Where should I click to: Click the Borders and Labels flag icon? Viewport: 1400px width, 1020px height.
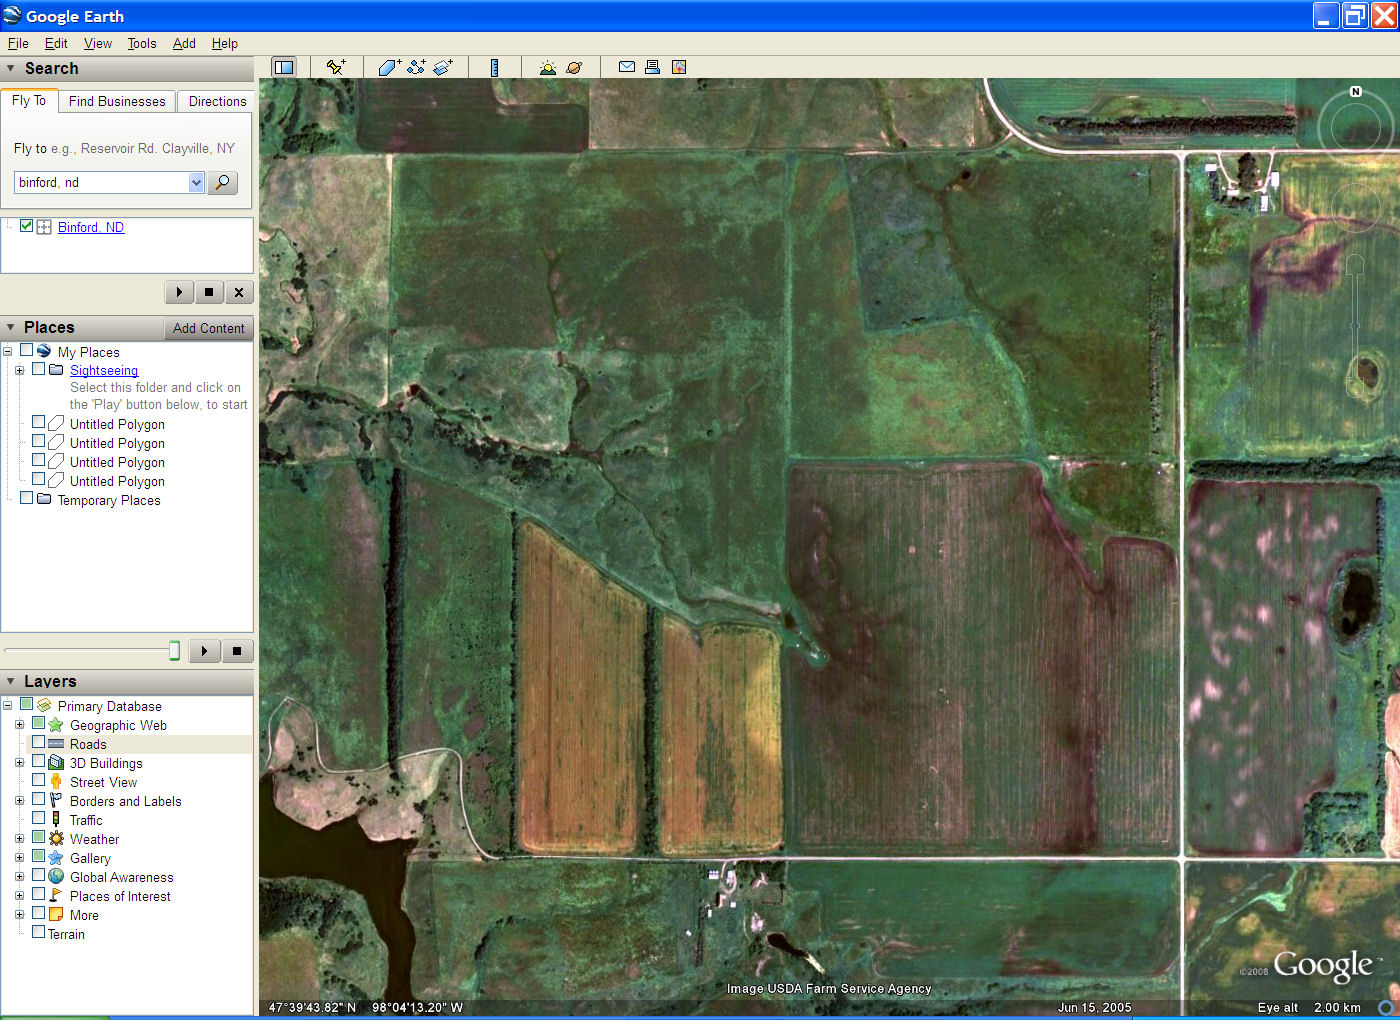(56, 801)
